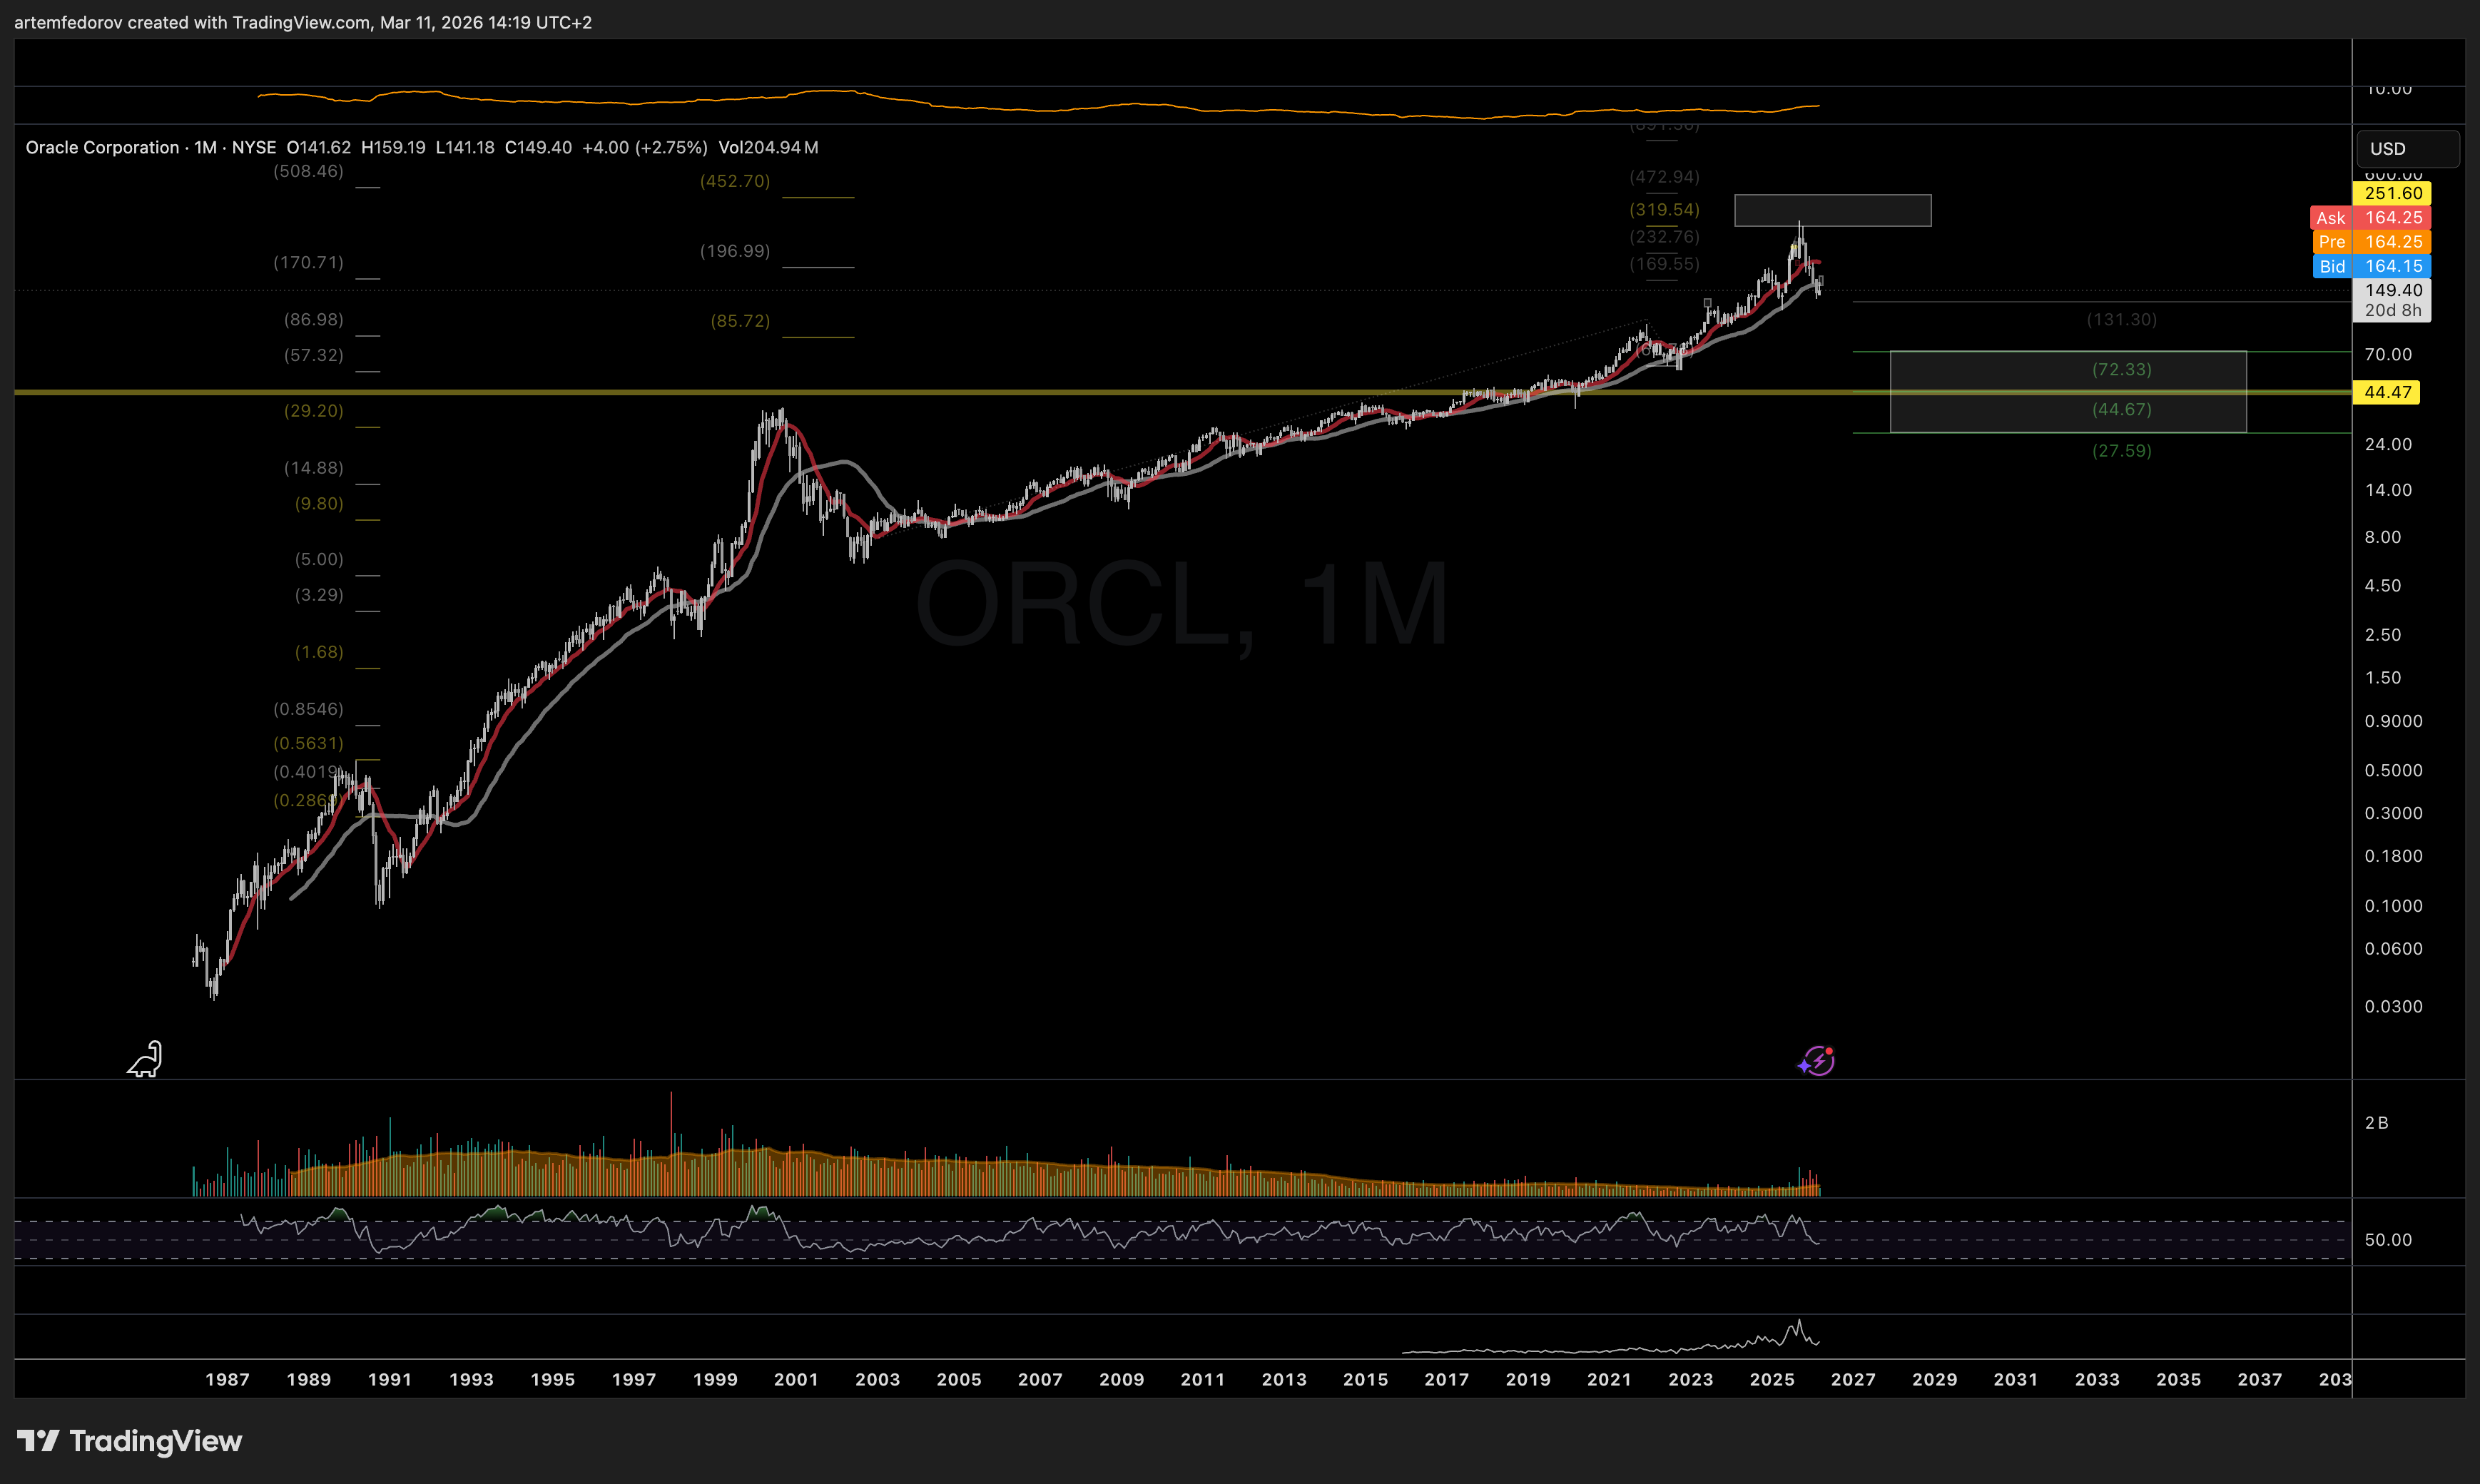This screenshot has width=2480, height=1484.
Task: Click the TradingView logo in the footer
Action: coord(130,1441)
